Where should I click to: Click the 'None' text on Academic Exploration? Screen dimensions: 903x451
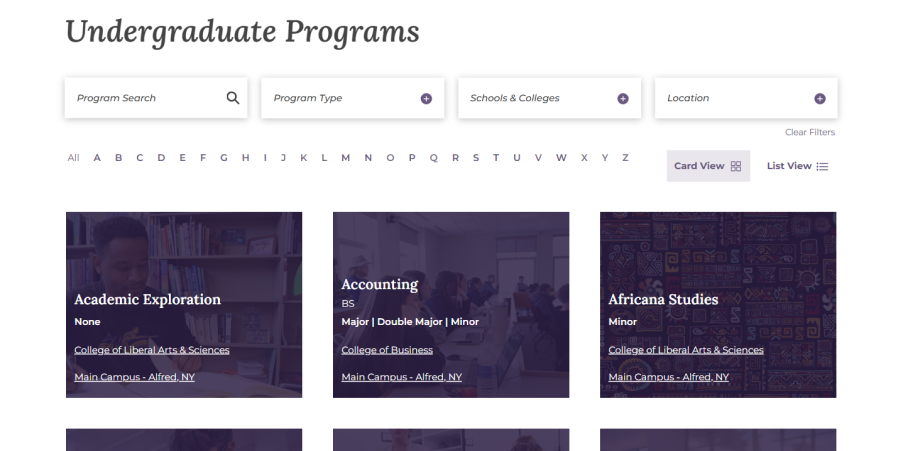point(87,322)
